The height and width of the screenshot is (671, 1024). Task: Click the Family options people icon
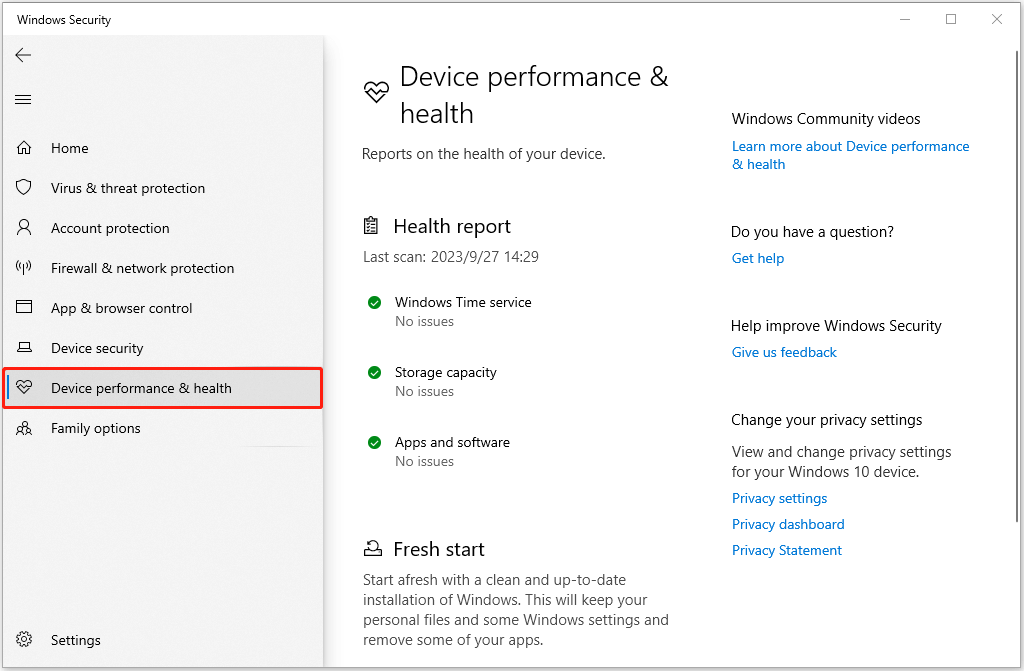pos(24,428)
